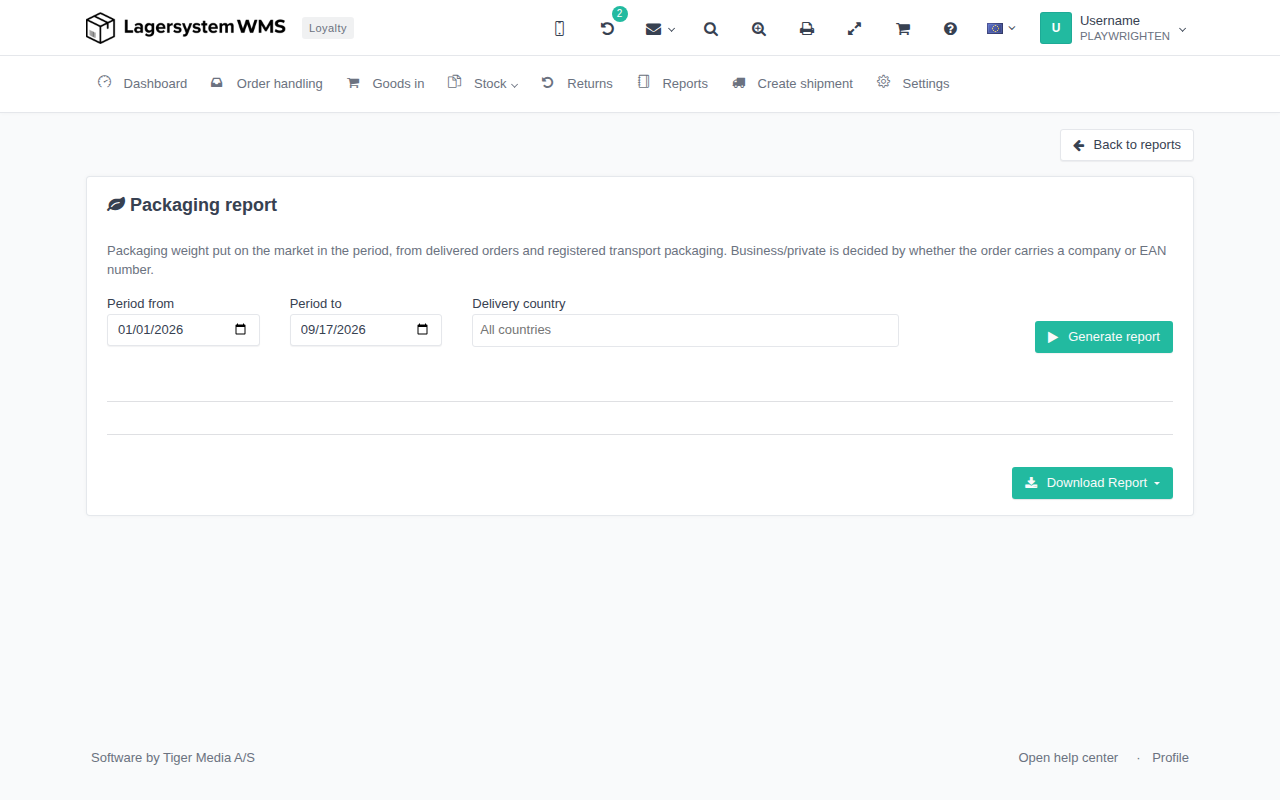Screen dimensions: 1280x800
Task: Click the 'Software by Tiger Media A/S' text
Action: point(173,758)
